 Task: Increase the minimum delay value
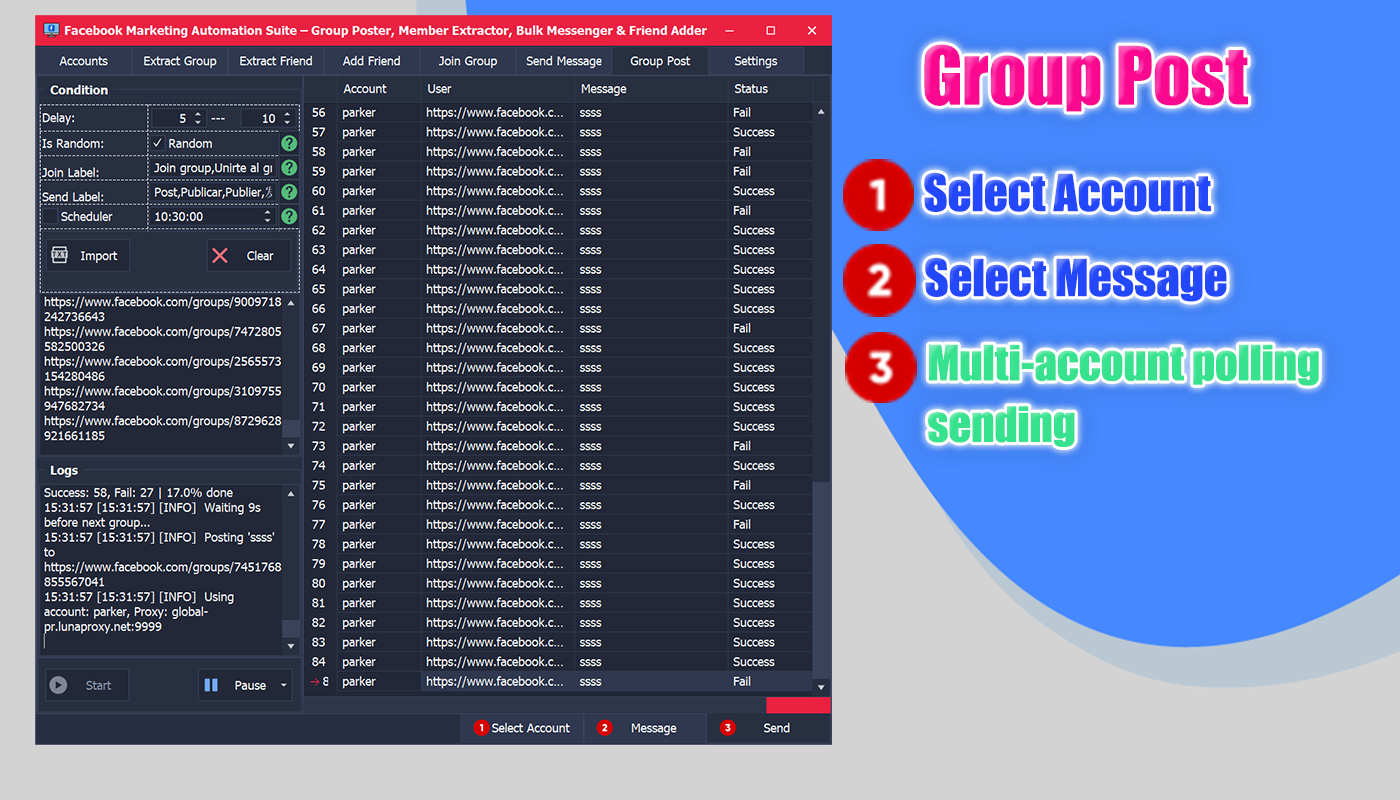click(198, 114)
